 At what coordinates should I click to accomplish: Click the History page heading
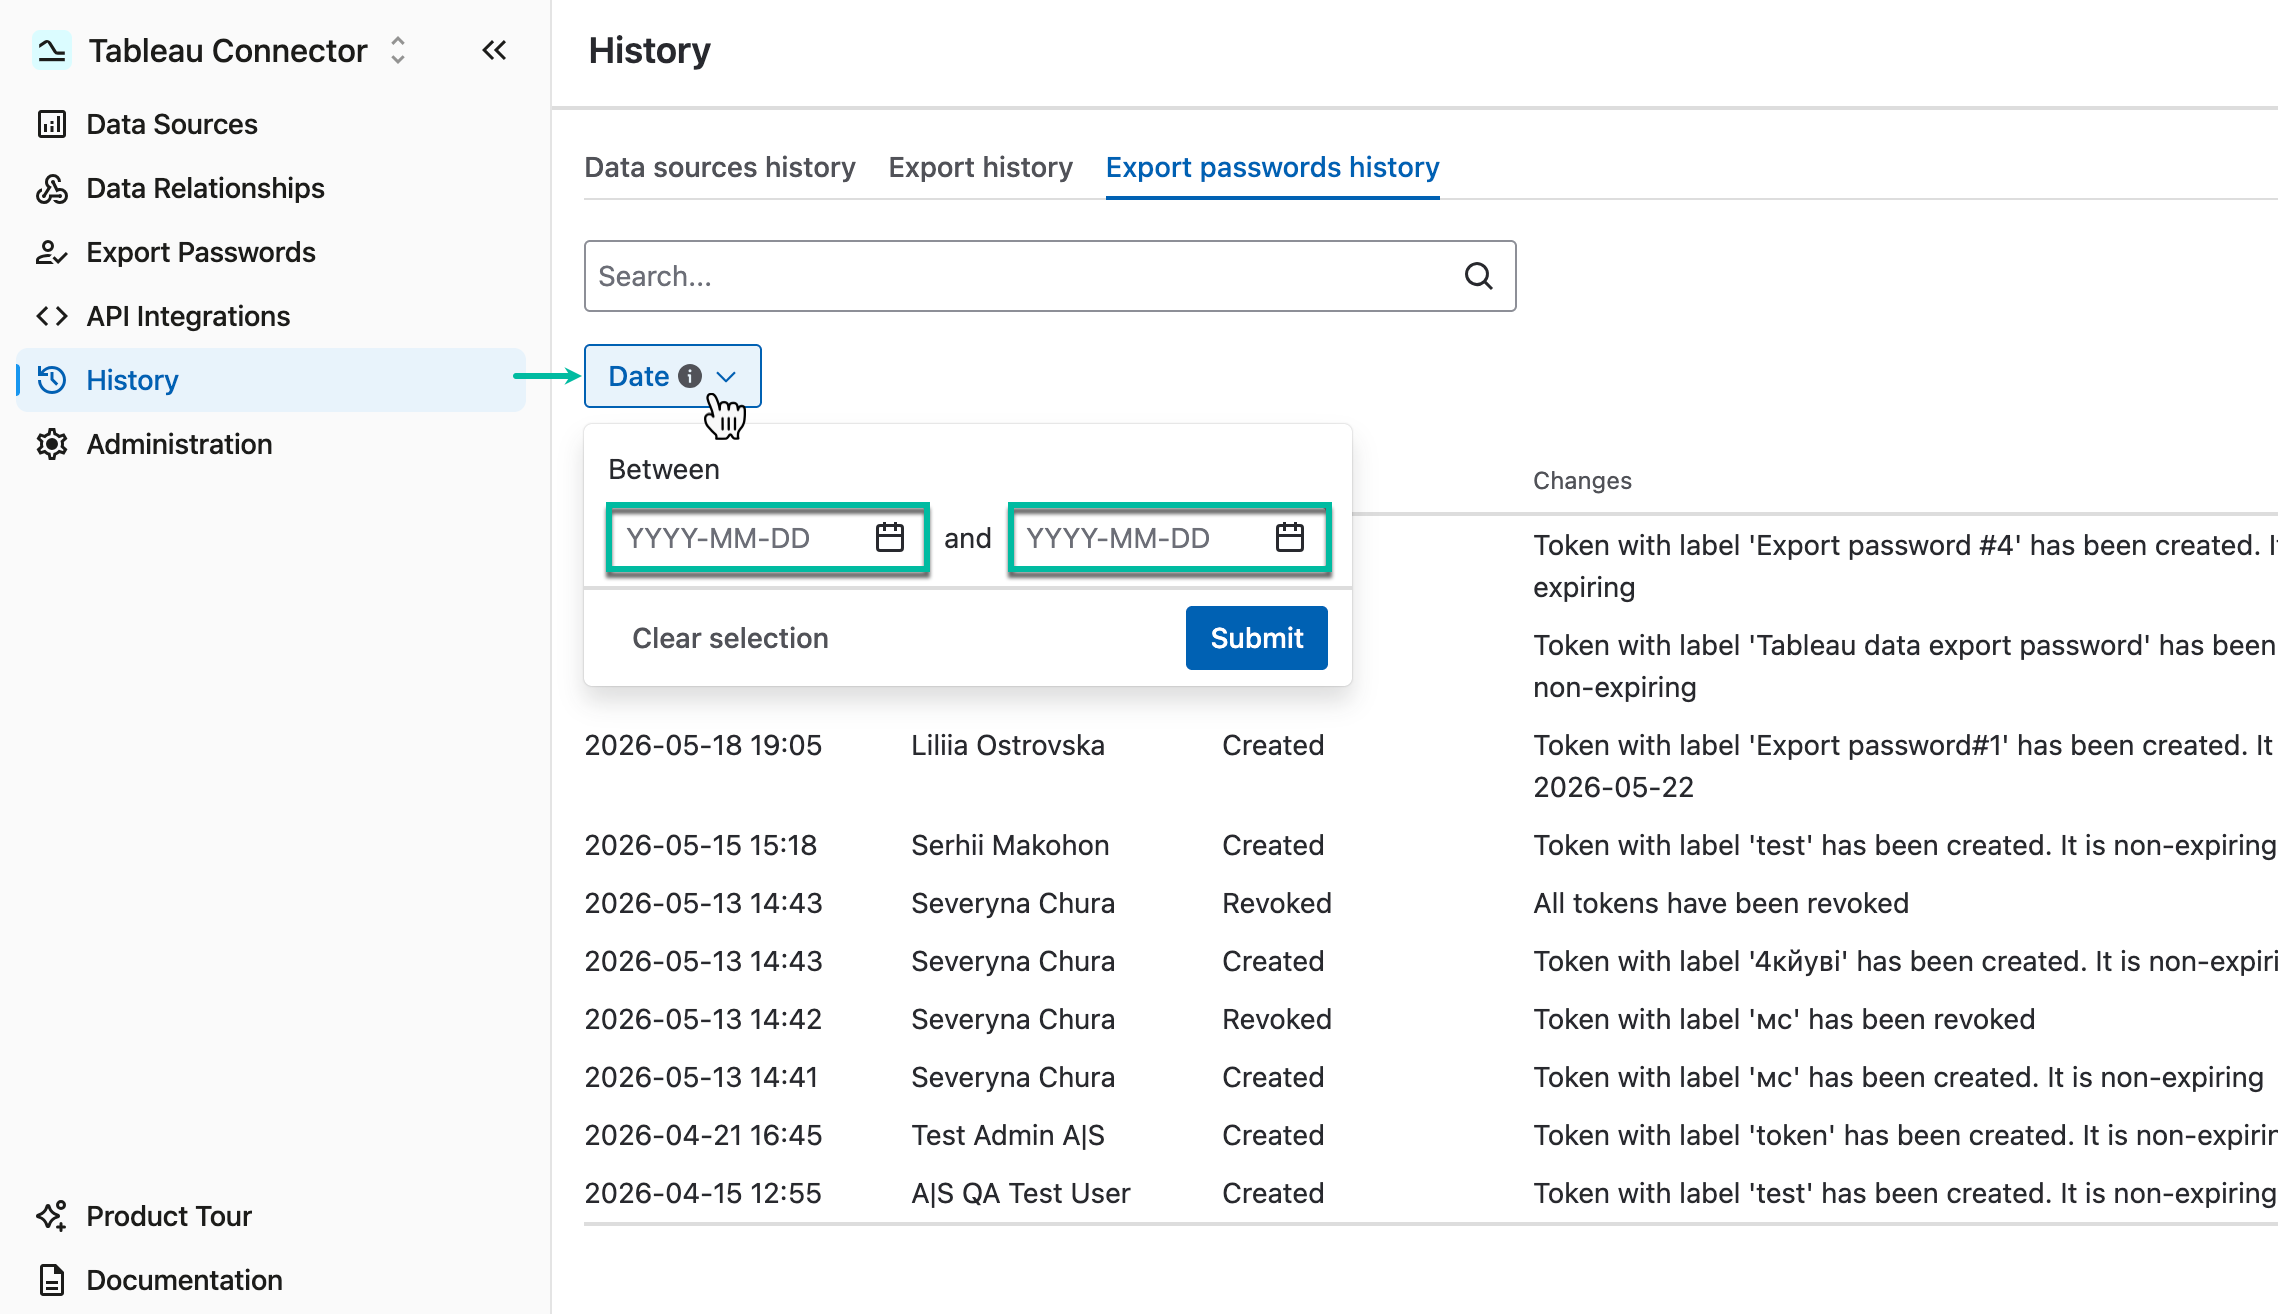650,50
